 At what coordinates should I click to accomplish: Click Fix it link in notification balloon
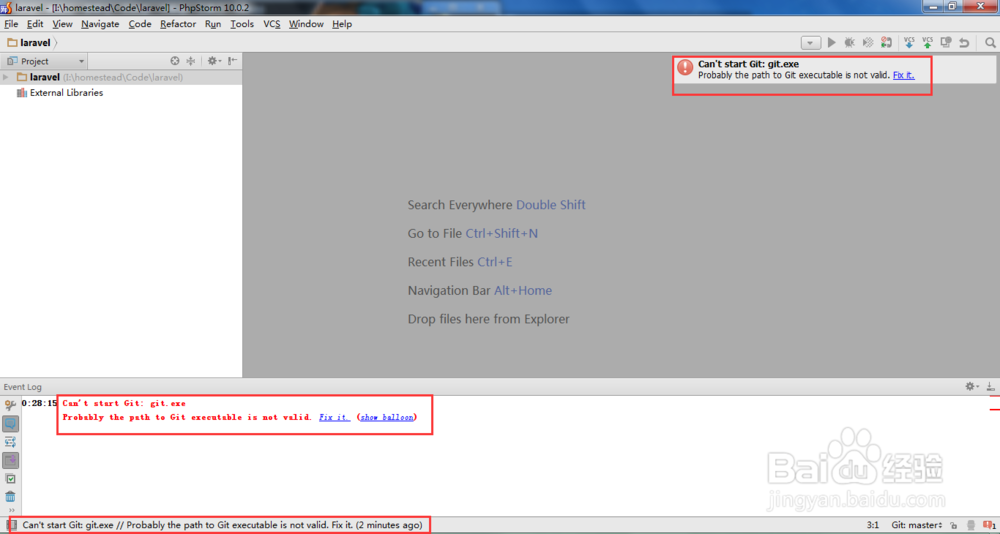click(x=903, y=75)
